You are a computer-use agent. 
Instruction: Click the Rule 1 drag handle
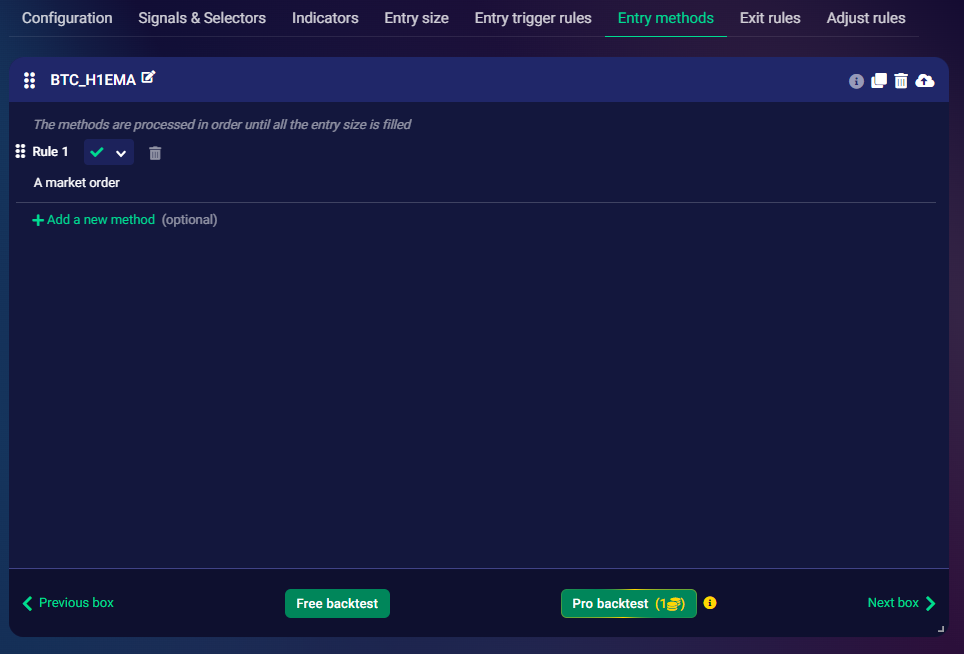tap(20, 151)
